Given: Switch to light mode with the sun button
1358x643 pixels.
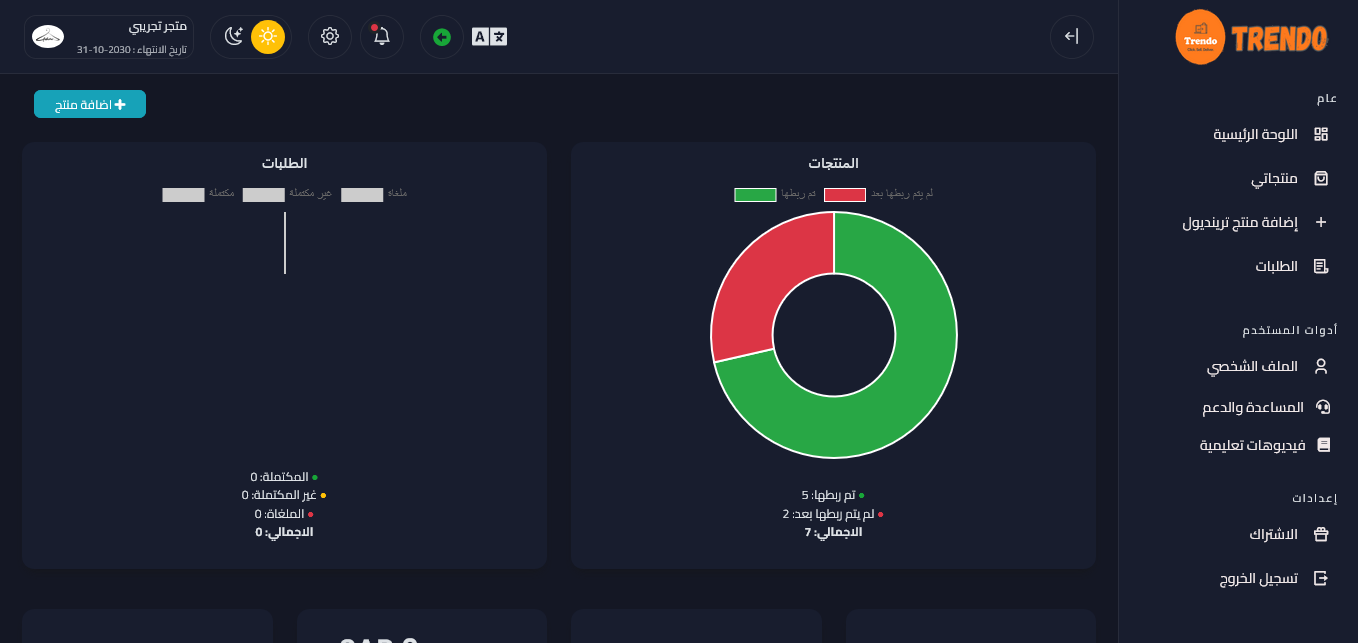Looking at the screenshot, I should 268,37.
